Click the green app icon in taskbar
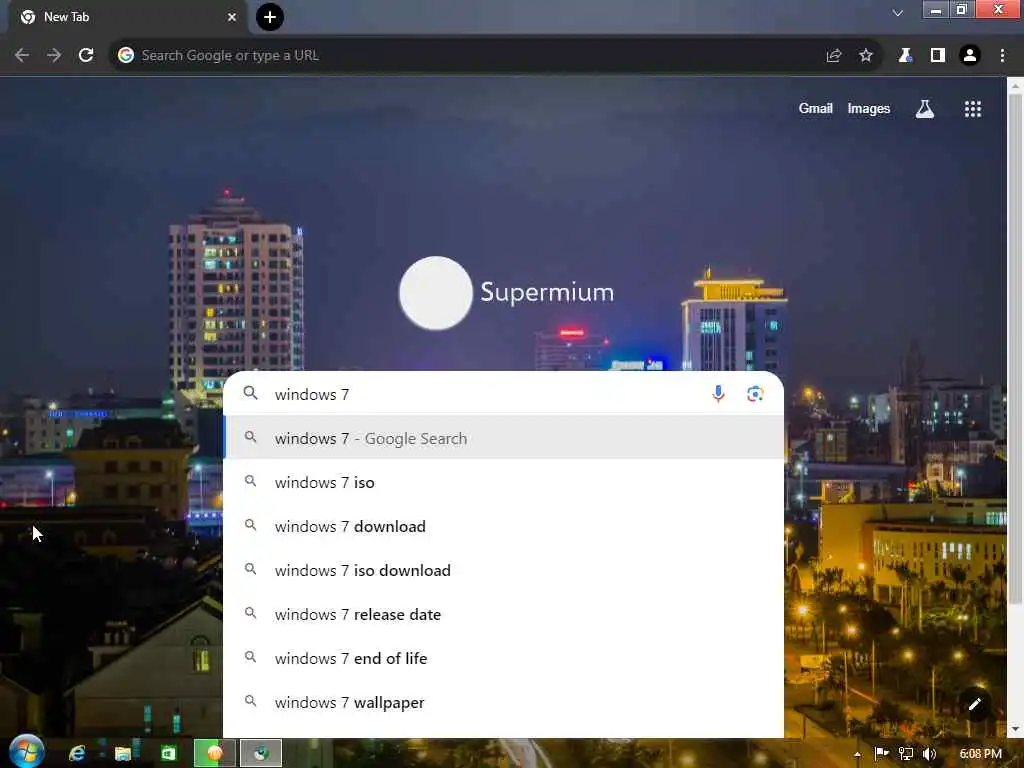Viewport: 1024px width, 768px height. (168, 754)
